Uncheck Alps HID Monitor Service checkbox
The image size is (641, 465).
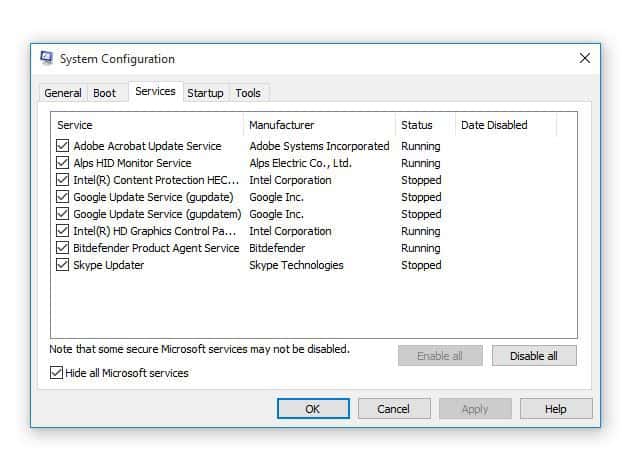pos(62,163)
